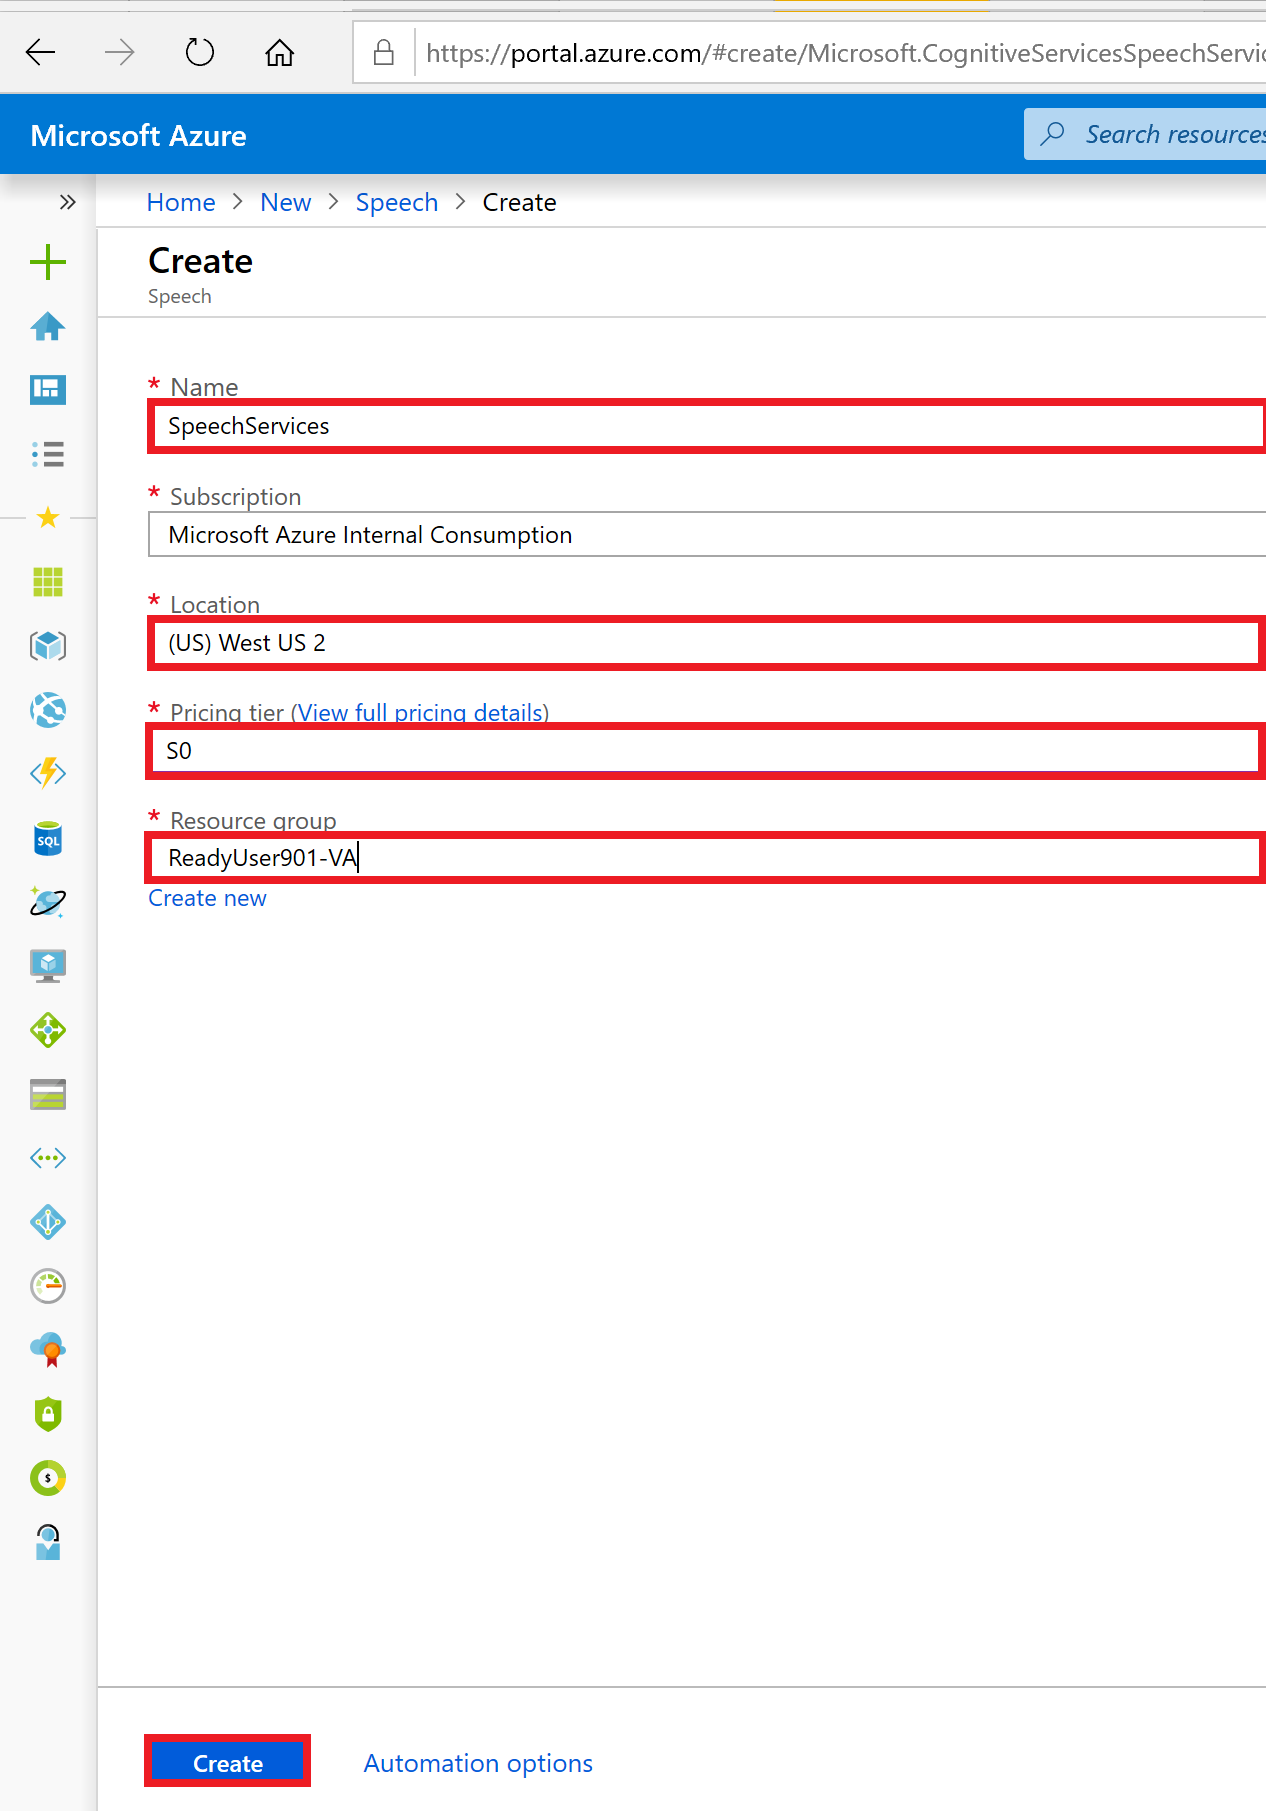The width and height of the screenshot is (1266, 1811).
Task: Open Virtual machines monitor icon
Action: pyautogui.click(x=48, y=966)
